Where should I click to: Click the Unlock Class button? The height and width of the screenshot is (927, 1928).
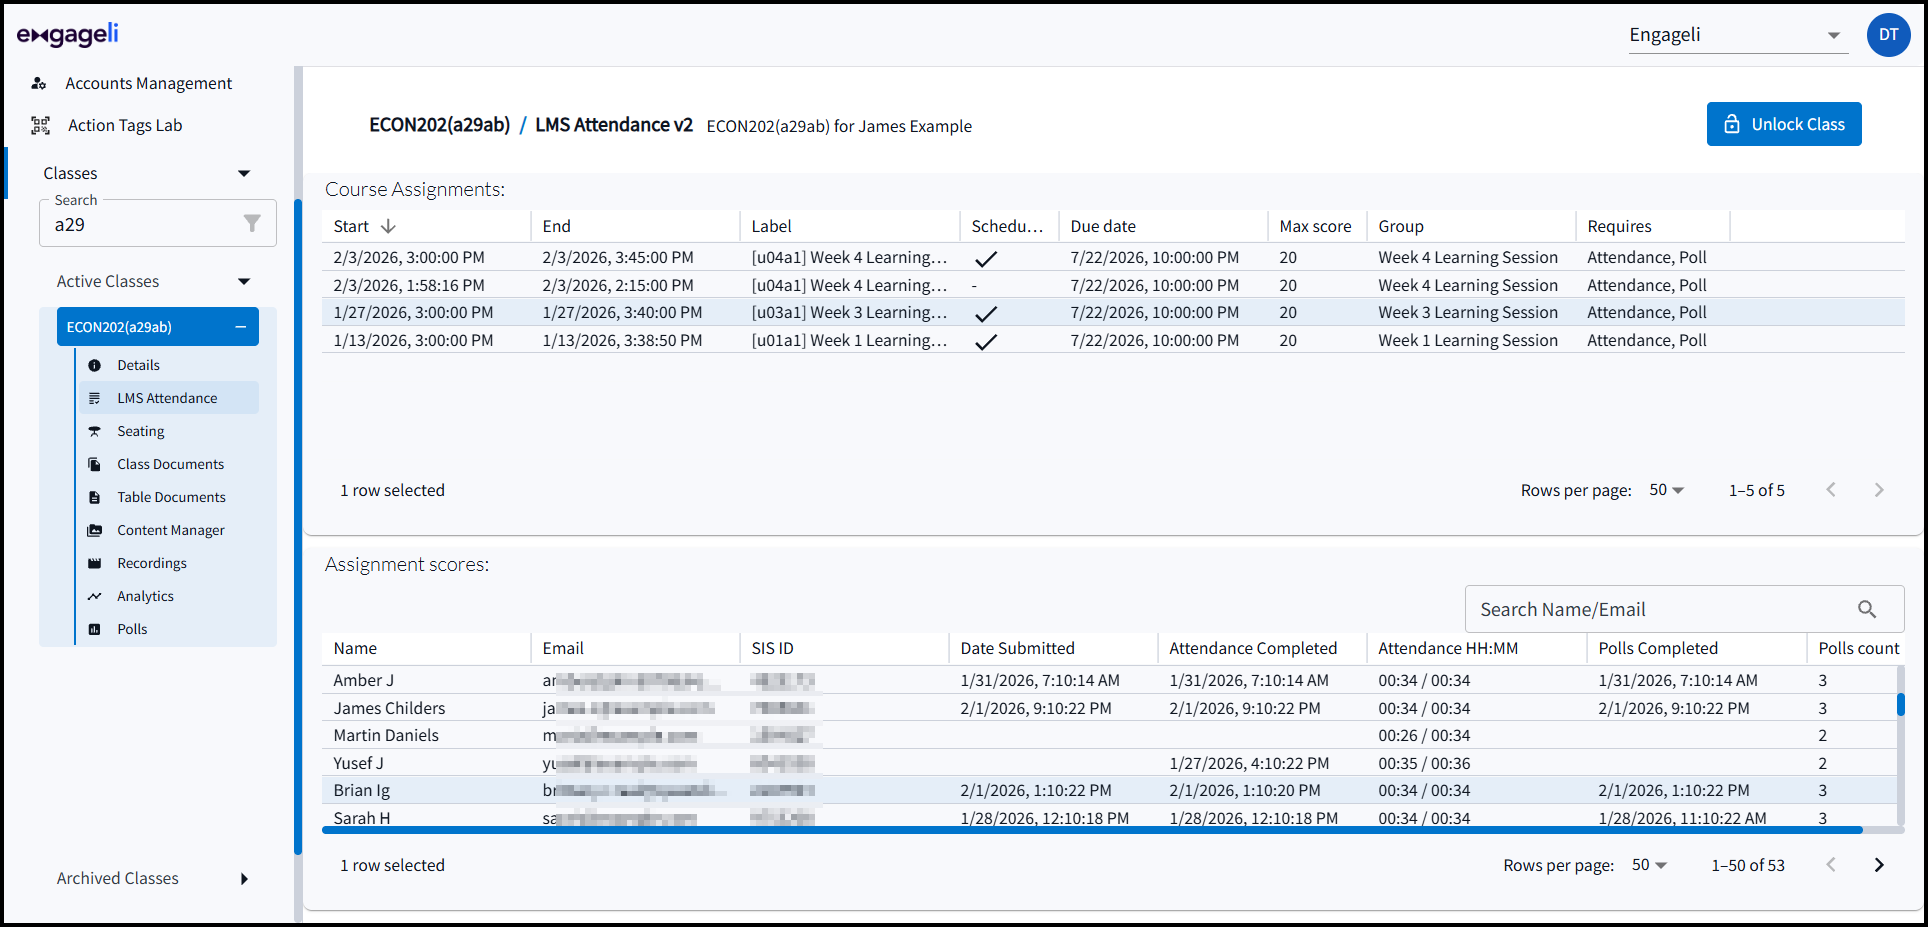(x=1783, y=124)
